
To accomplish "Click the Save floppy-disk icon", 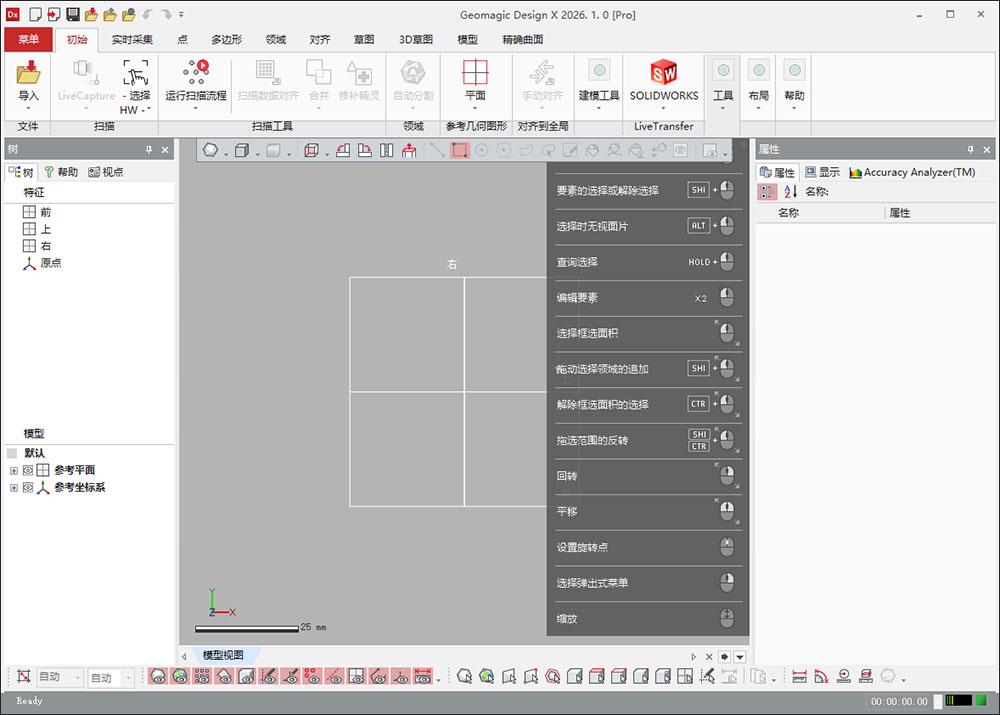I will pyautogui.click(x=73, y=14).
